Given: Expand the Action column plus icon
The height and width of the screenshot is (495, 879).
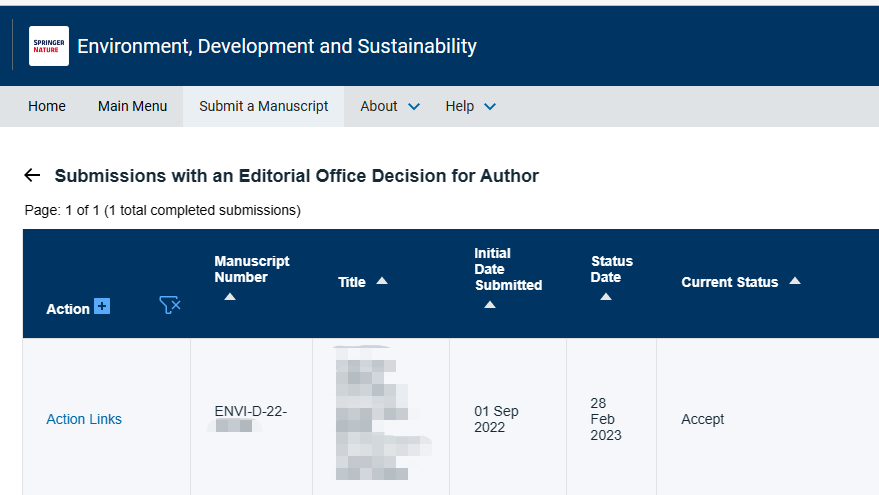Looking at the screenshot, I should click(x=102, y=306).
